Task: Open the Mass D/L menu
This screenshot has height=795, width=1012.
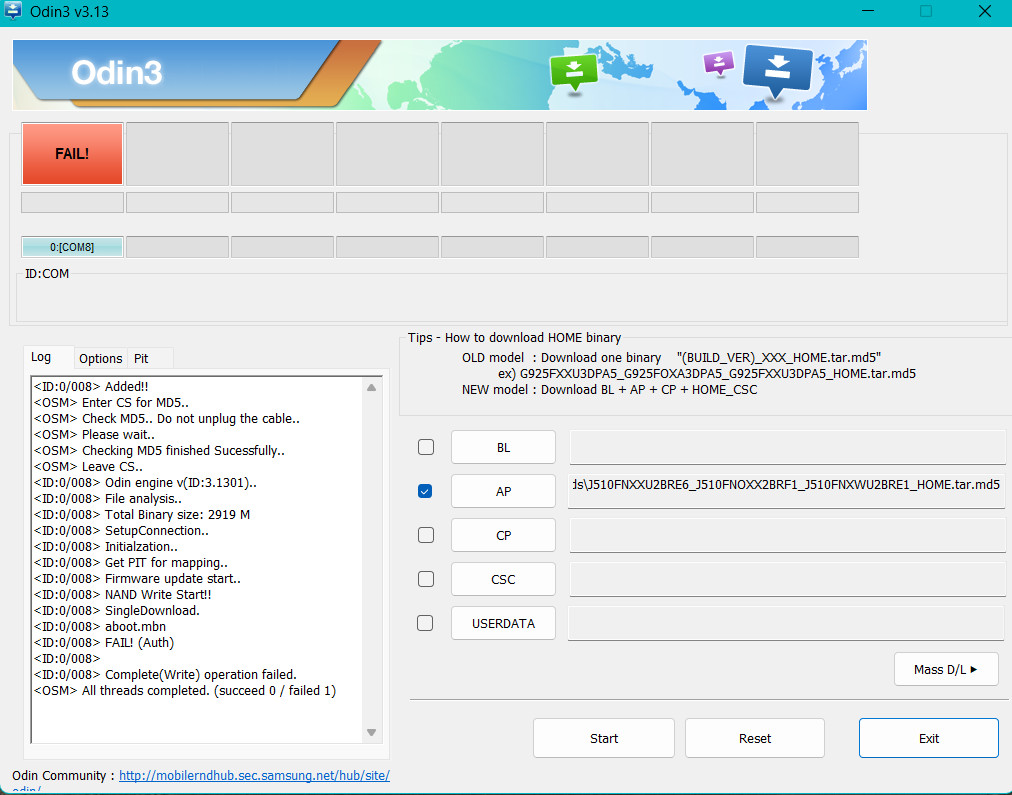Action: (946, 669)
